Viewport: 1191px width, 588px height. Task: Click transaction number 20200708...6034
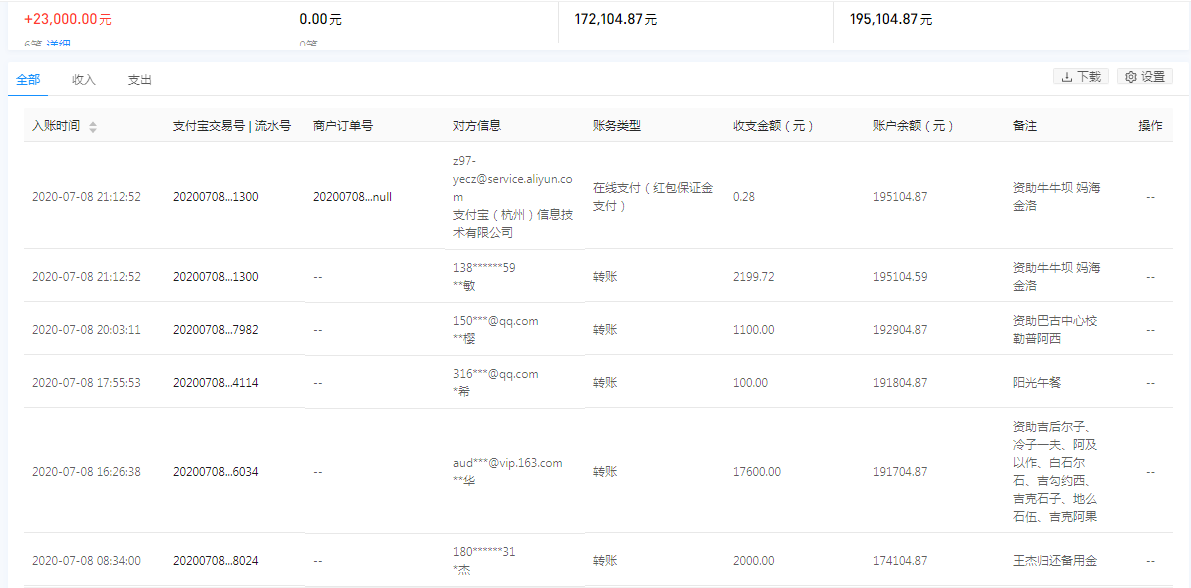[215, 472]
